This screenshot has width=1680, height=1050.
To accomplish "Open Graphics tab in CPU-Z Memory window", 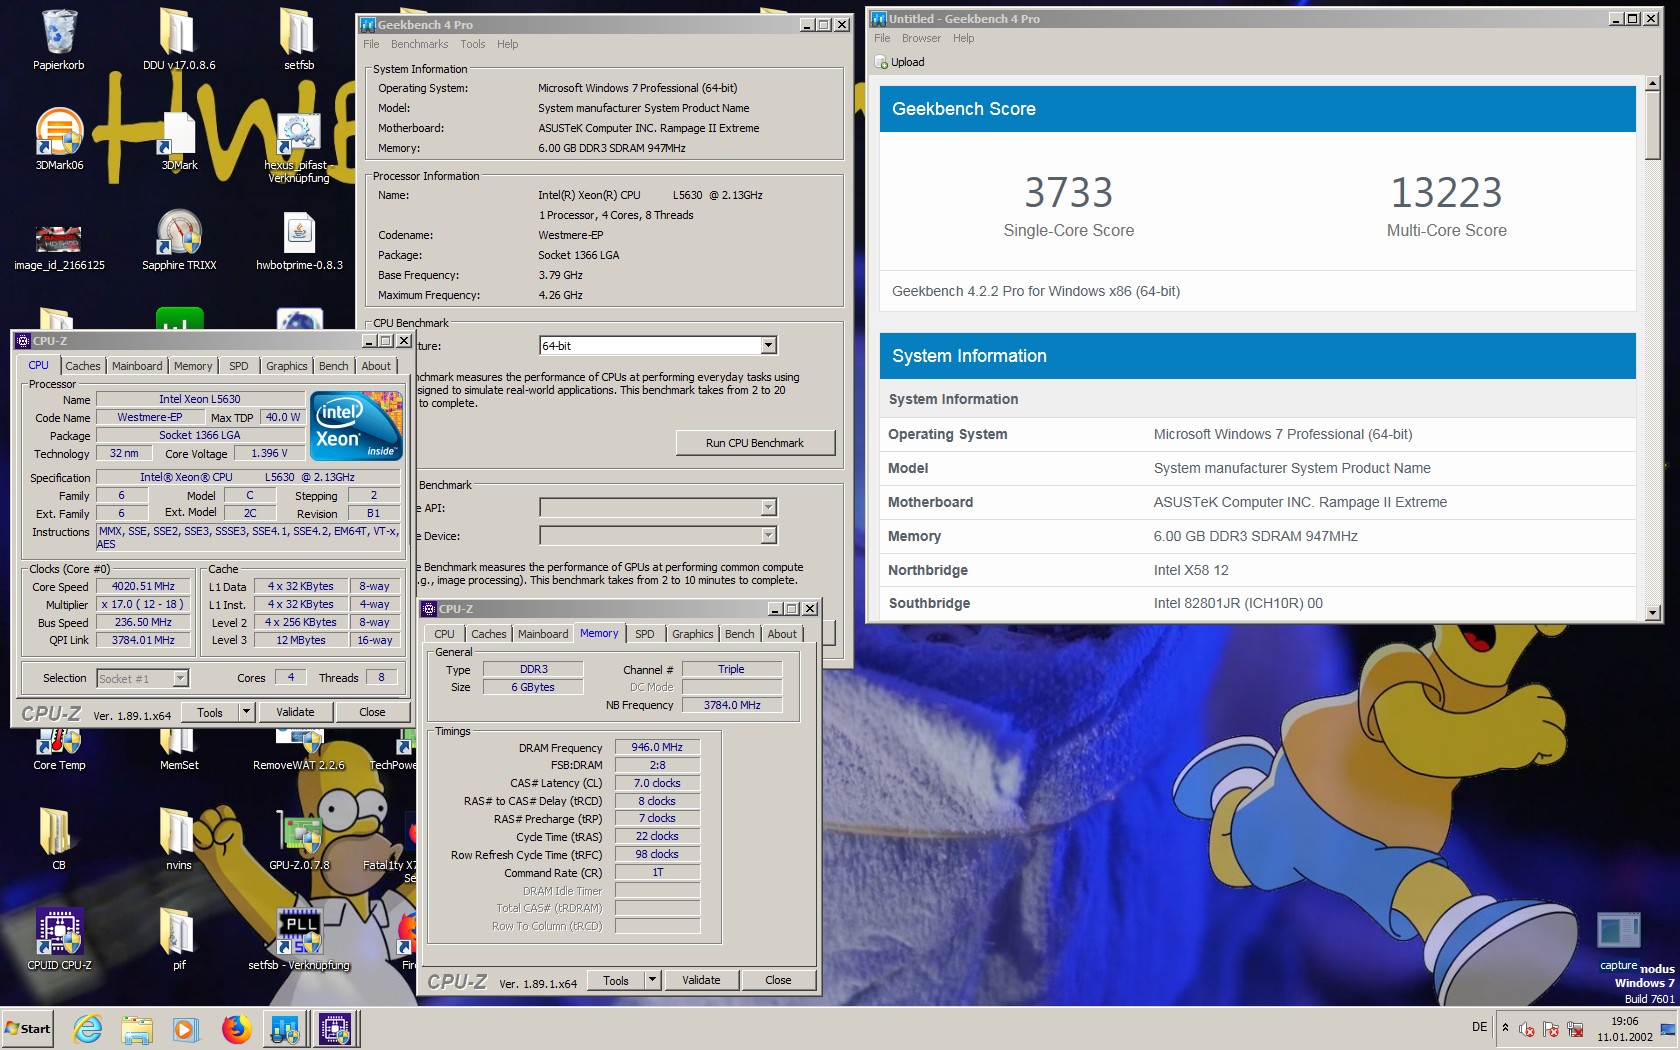I will (x=693, y=634).
